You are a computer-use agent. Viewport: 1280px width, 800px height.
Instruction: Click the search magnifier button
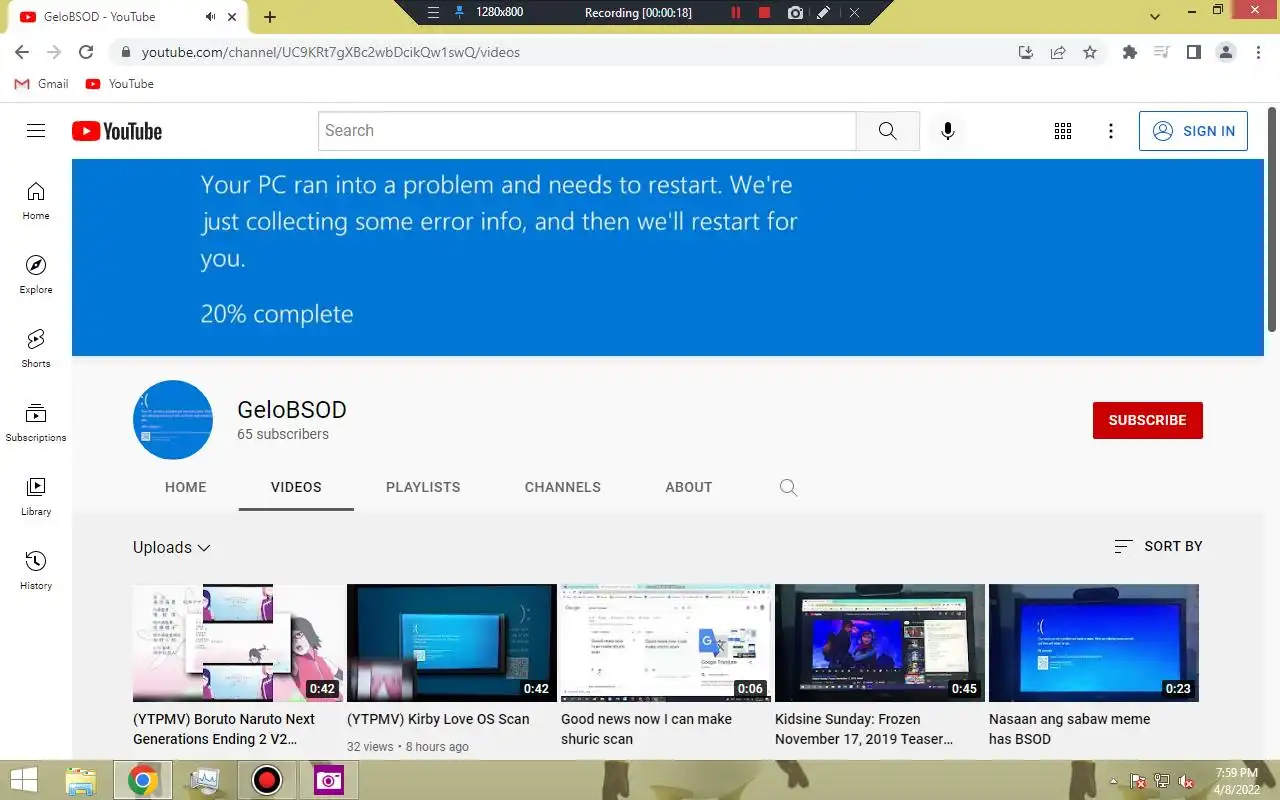click(x=888, y=131)
